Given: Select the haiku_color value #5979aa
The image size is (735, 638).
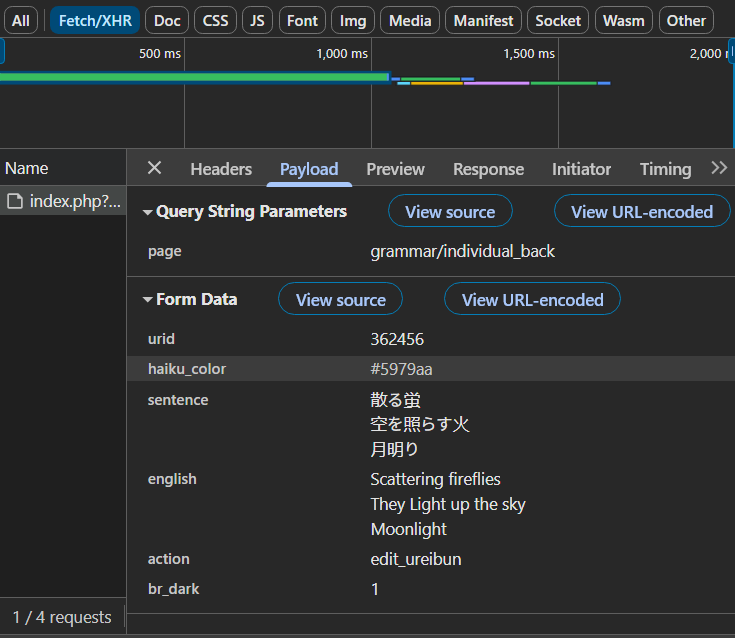Looking at the screenshot, I should [401, 369].
